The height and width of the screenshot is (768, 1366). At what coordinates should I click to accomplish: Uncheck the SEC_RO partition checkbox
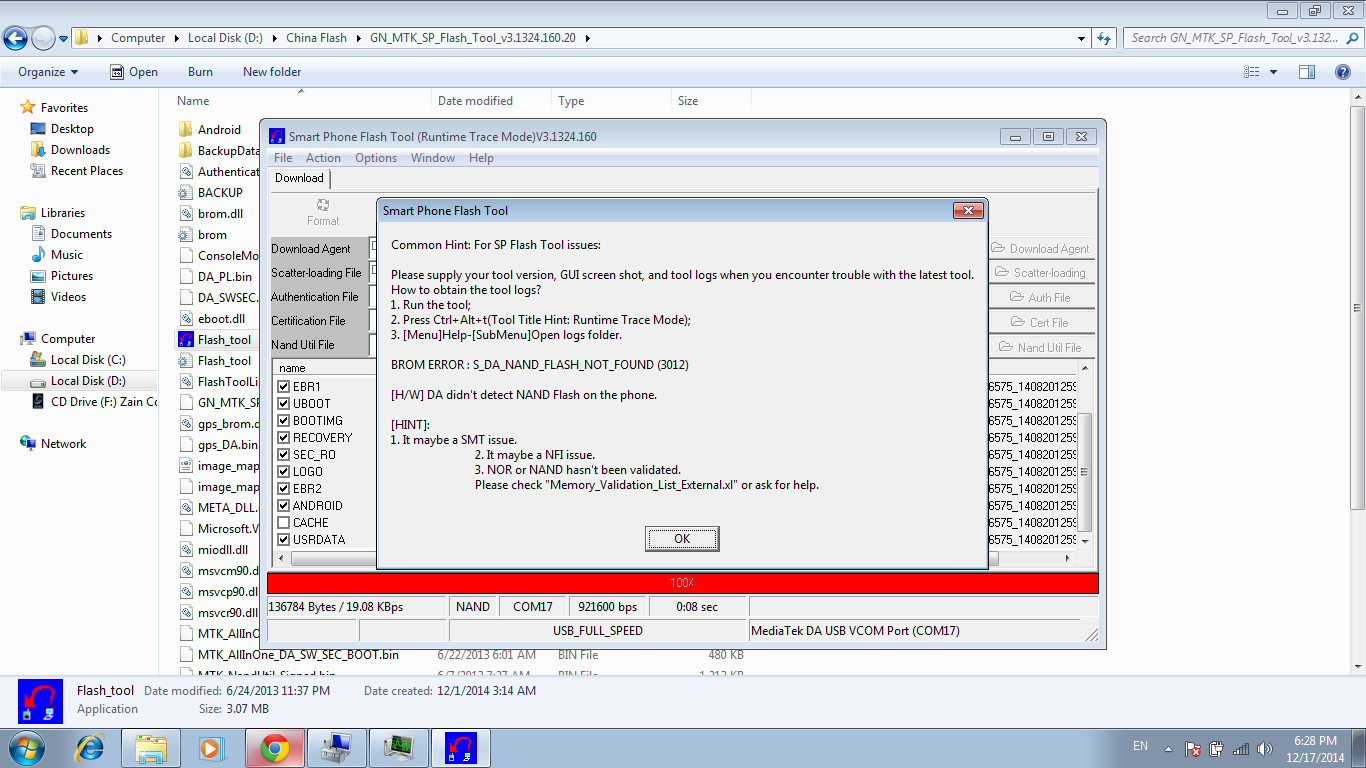point(284,454)
